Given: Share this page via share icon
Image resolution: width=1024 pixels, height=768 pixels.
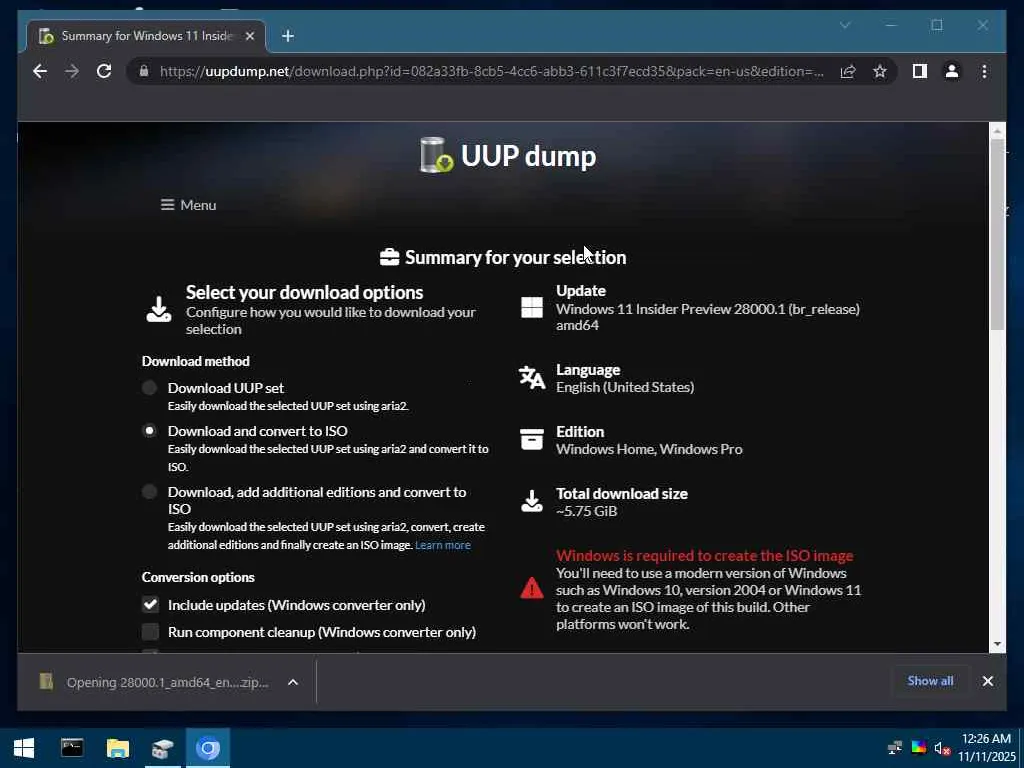Looking at the screenshot, I should [848, 71].
